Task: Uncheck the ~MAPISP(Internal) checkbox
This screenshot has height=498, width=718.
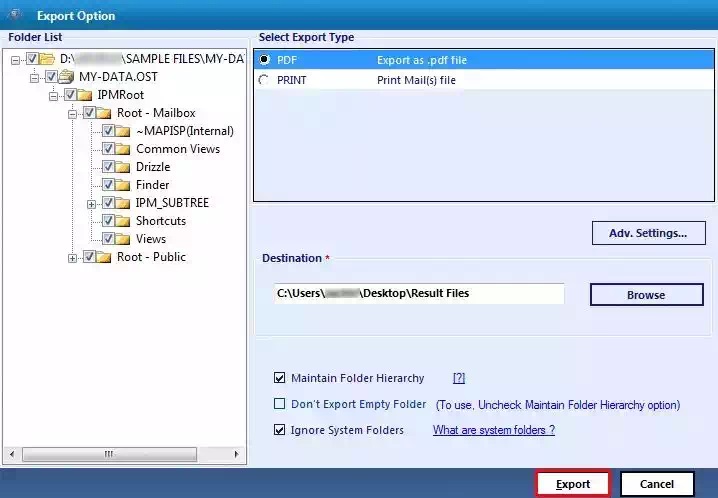Action: 108,131
